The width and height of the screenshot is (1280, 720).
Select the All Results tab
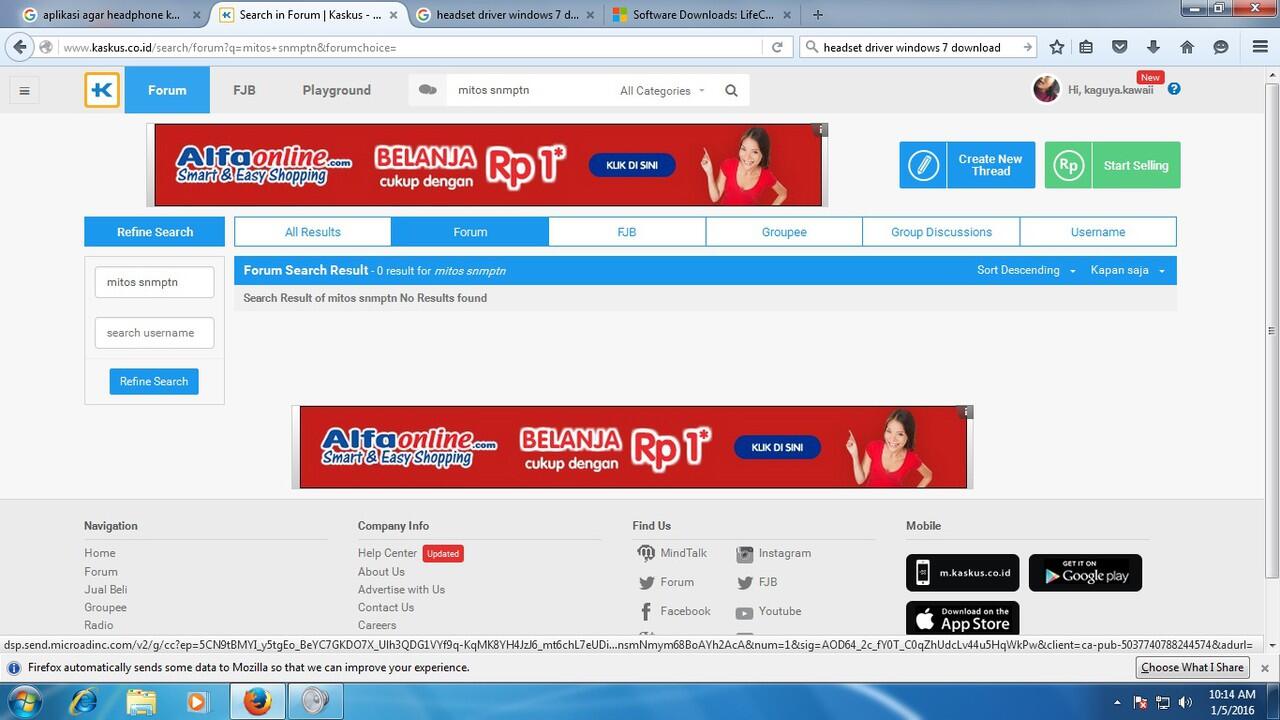point(313,232)
